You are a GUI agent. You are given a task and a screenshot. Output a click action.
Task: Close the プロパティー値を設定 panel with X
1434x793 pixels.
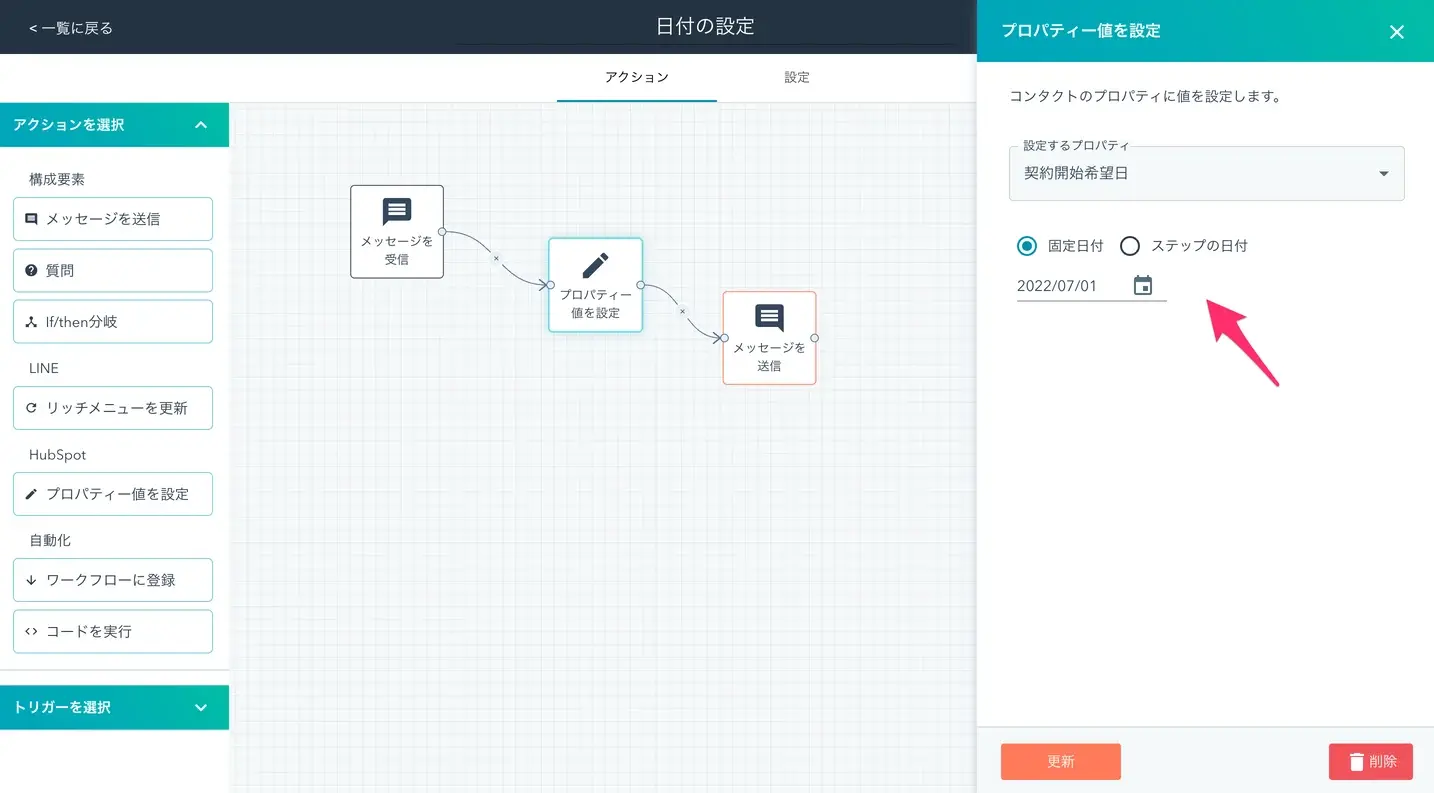[1397, 32]
